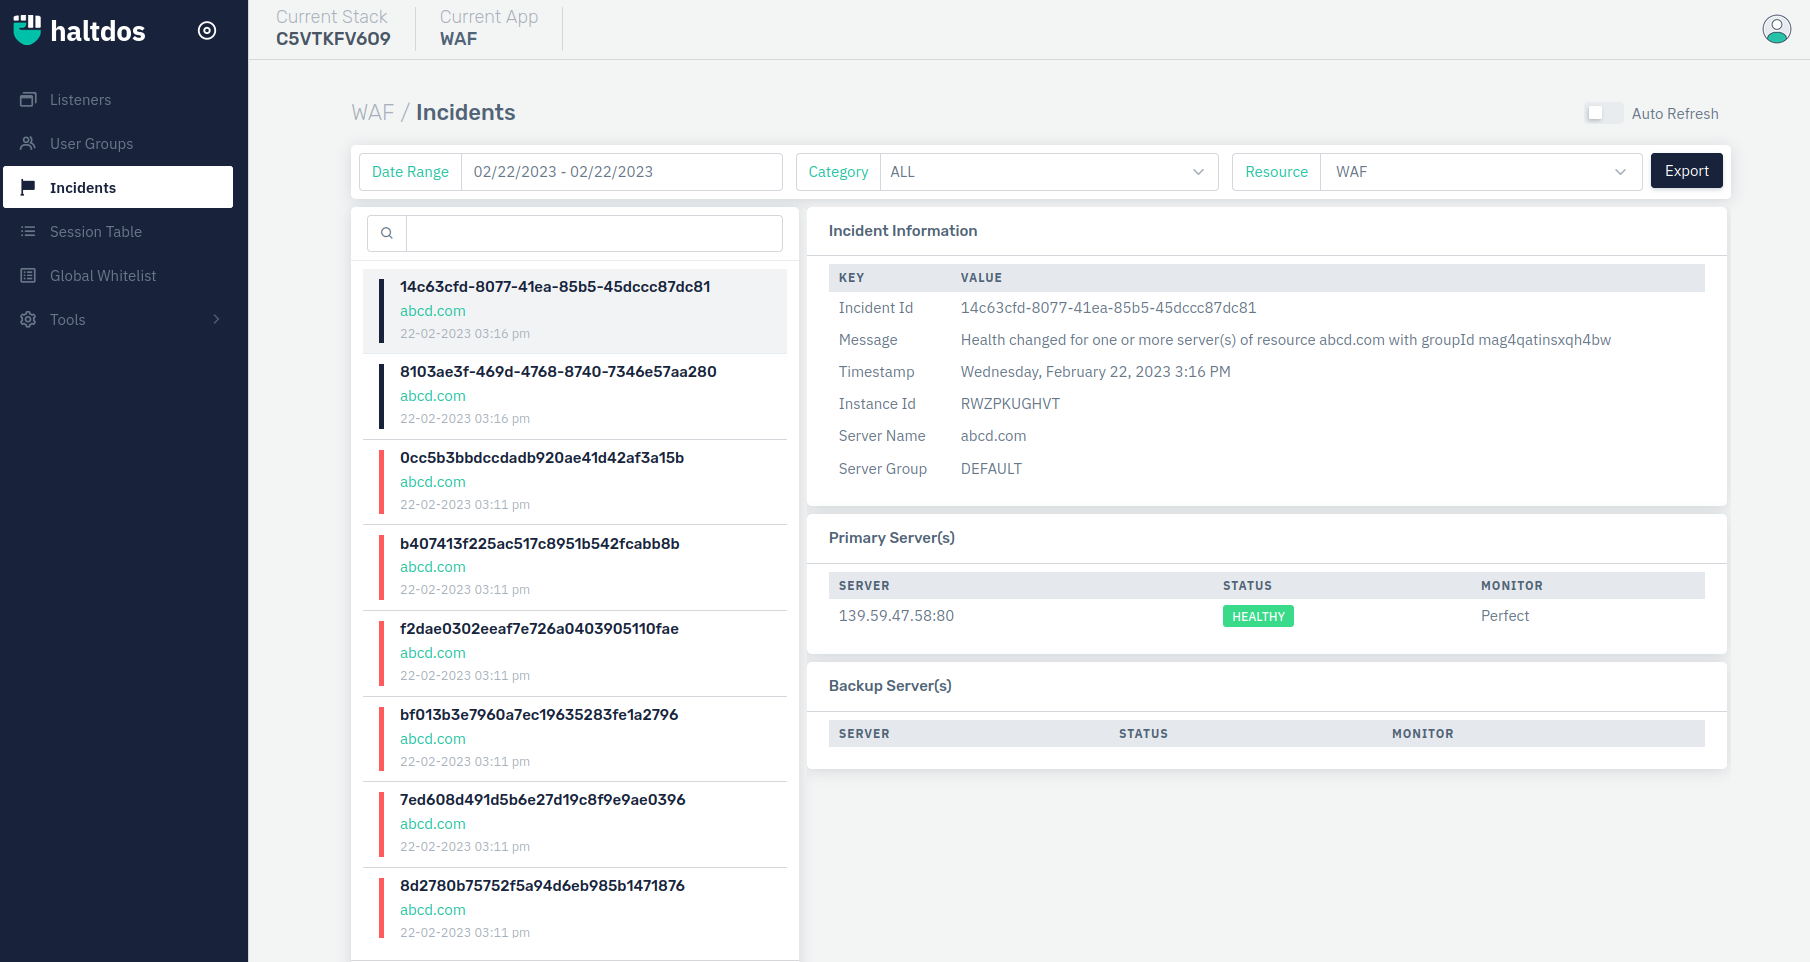The width and height of the screenshot is (1810, 962).
Task: Click the Perfect monitor value
Action: point(1505,616)
